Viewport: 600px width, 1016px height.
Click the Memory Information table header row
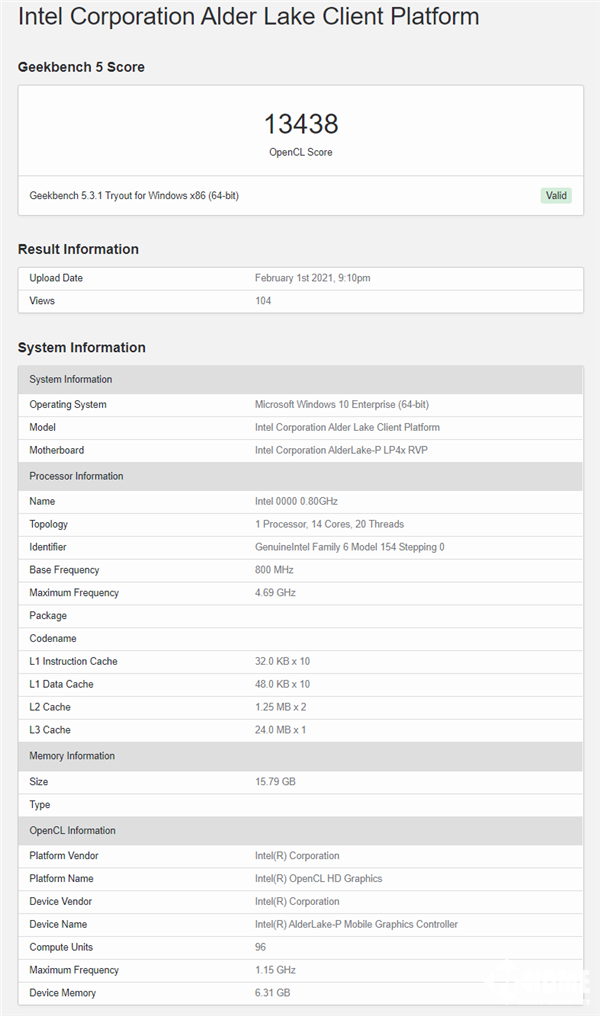300,756
